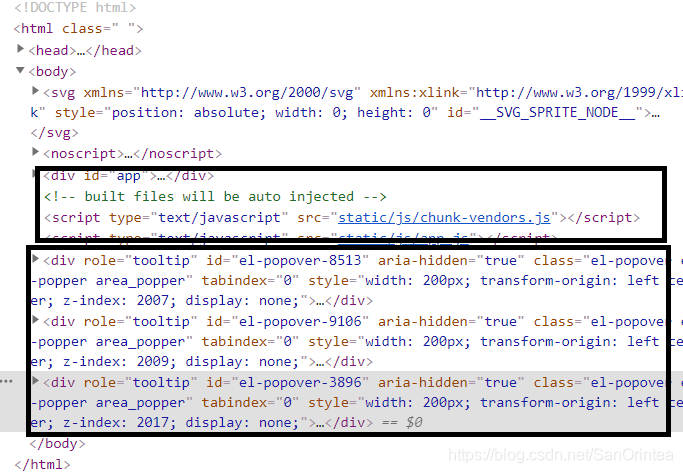The width and height of the screenshot is (683, 473).
Task: Expand the el-popover-8513 tooltip div
Action: 36,259
